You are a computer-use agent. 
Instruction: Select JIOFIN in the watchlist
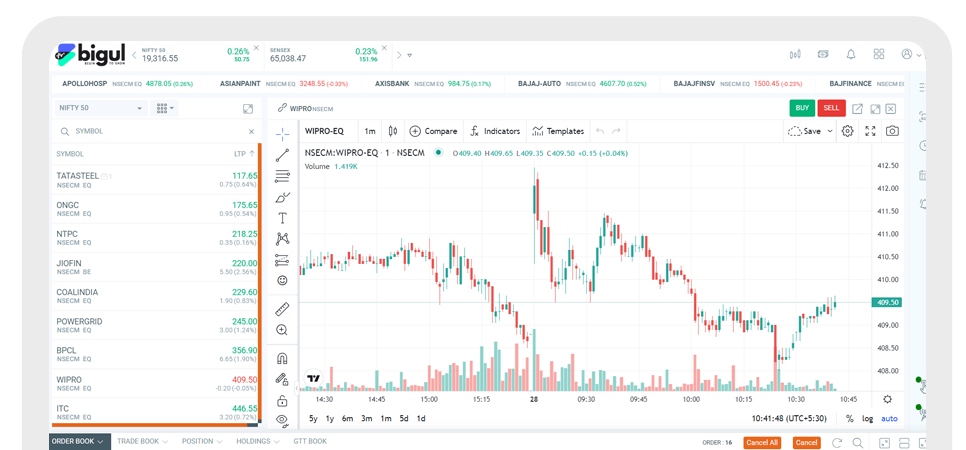tap(157, 267)
